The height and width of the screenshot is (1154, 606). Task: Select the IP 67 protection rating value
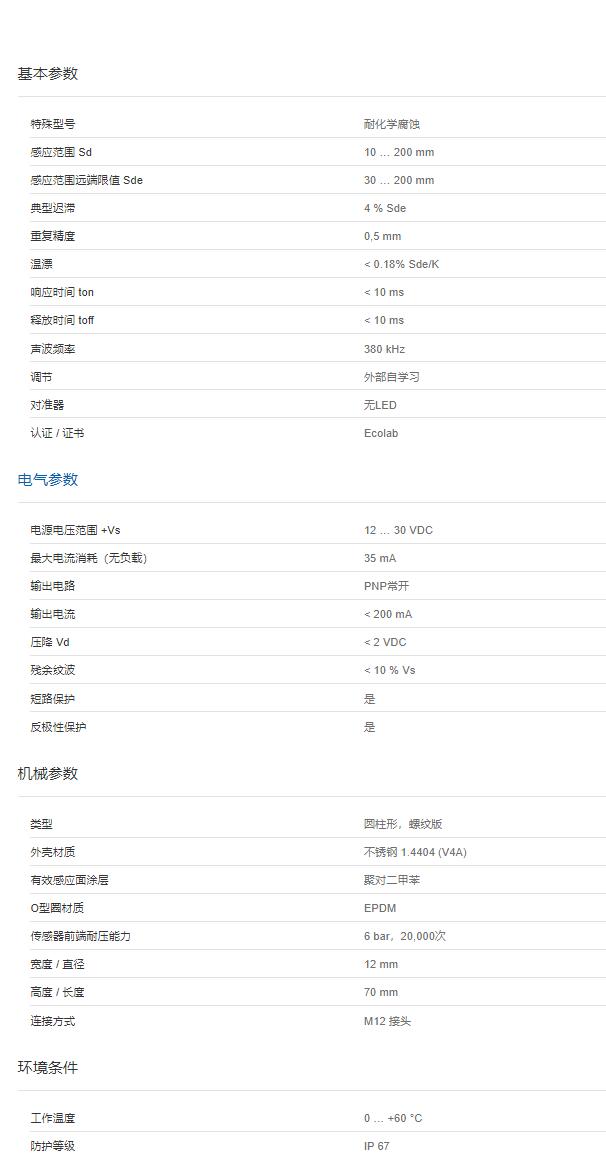(376, 1146)
